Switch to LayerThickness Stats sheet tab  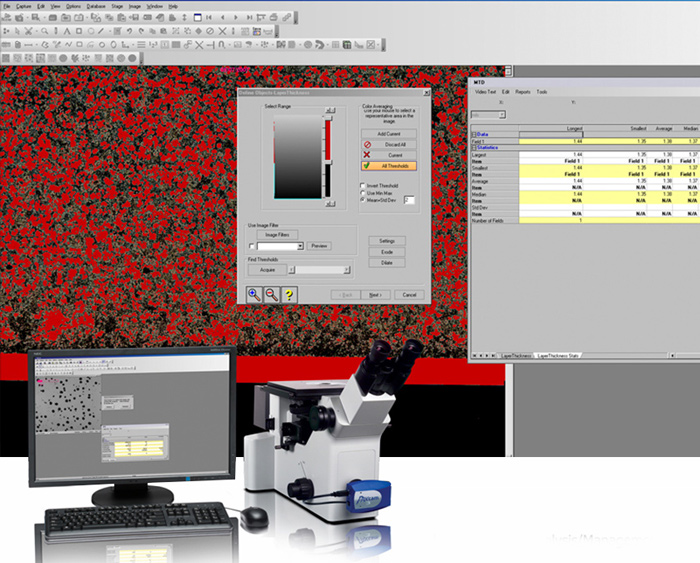click(x=558, y=355)
